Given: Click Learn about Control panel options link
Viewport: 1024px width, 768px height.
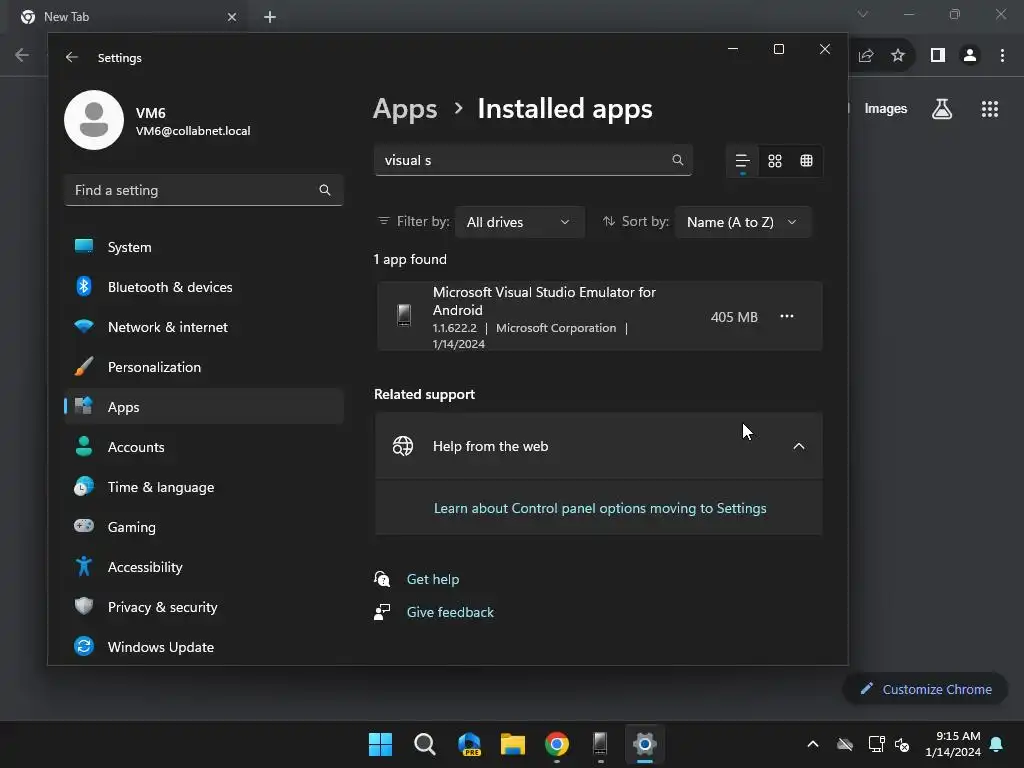Looking at the screenshot, I should 600,508.
